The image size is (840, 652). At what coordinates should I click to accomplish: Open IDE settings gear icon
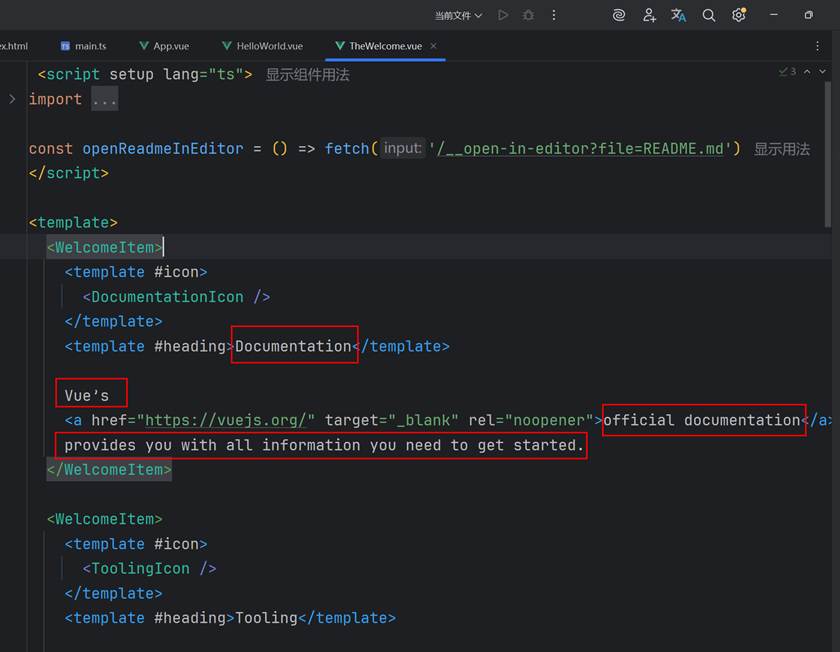click(739, 15)
